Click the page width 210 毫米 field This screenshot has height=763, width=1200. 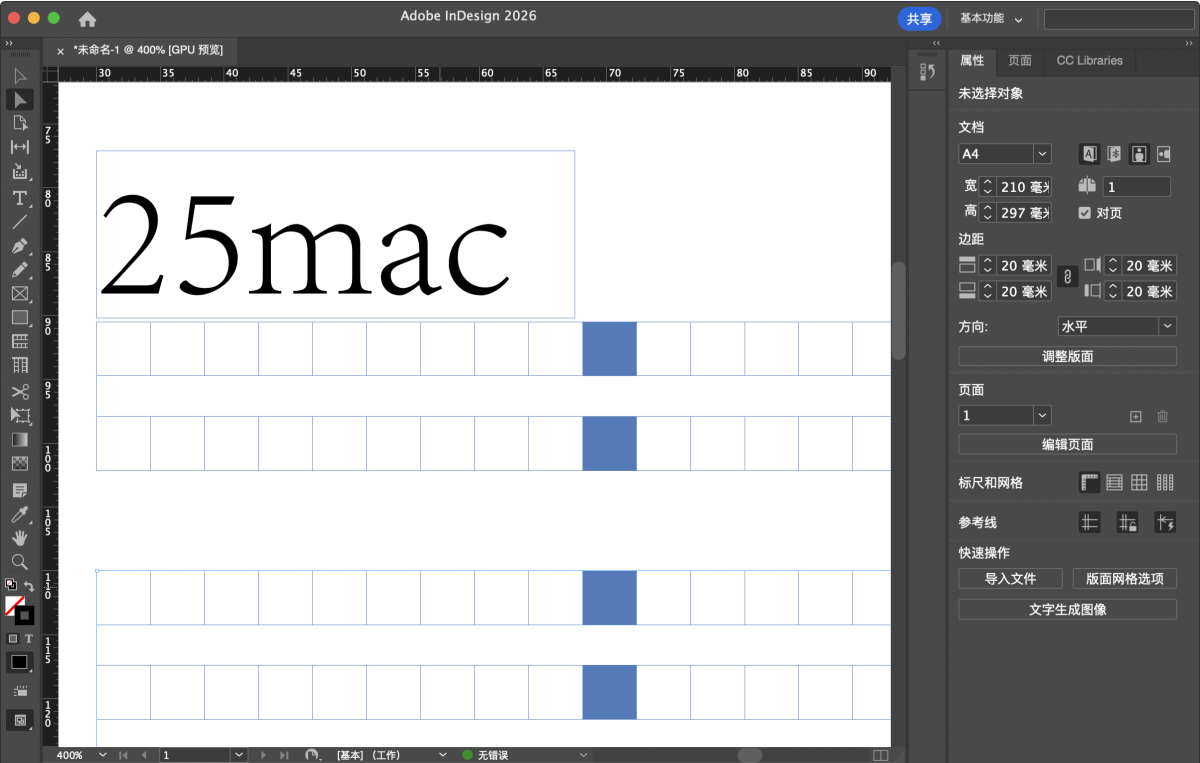coord(1024,187)
